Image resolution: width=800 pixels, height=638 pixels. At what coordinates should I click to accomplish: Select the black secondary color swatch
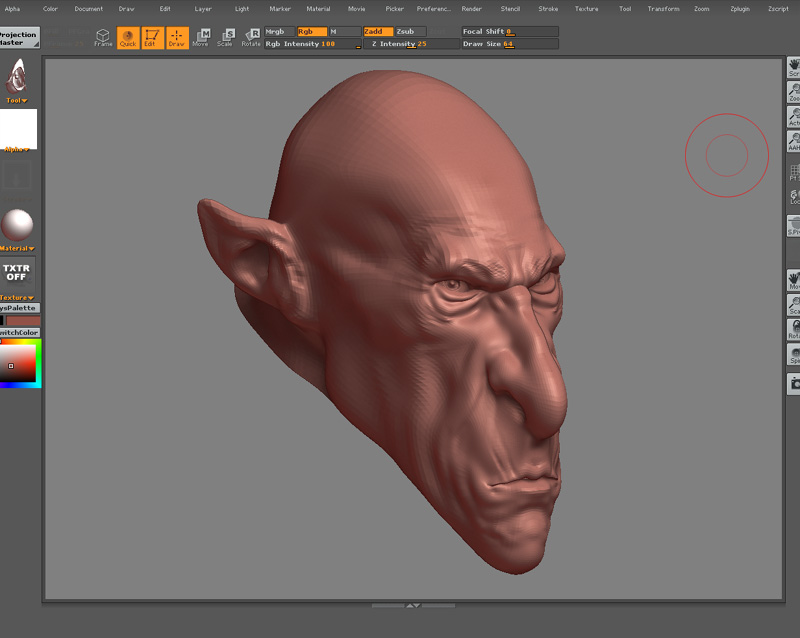tap(2, 321)
